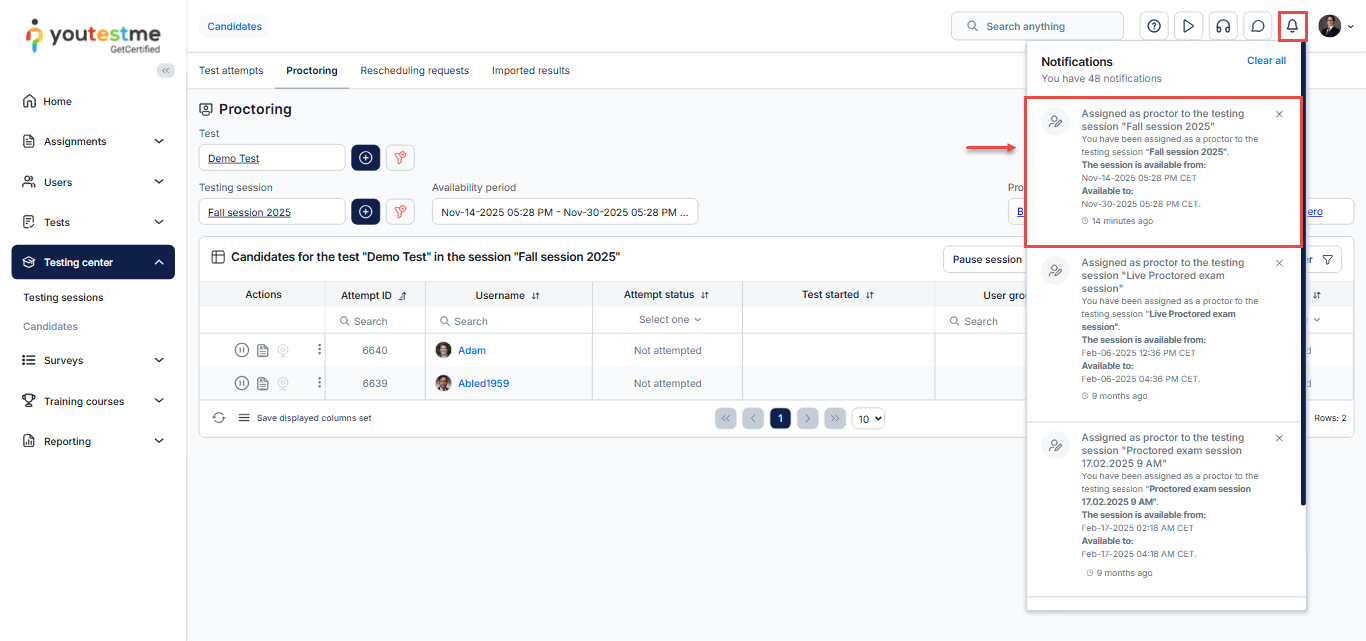Open the Attempt status 'Select one' dropdown
Screen dimensions: 1366x641
(669, 320)
